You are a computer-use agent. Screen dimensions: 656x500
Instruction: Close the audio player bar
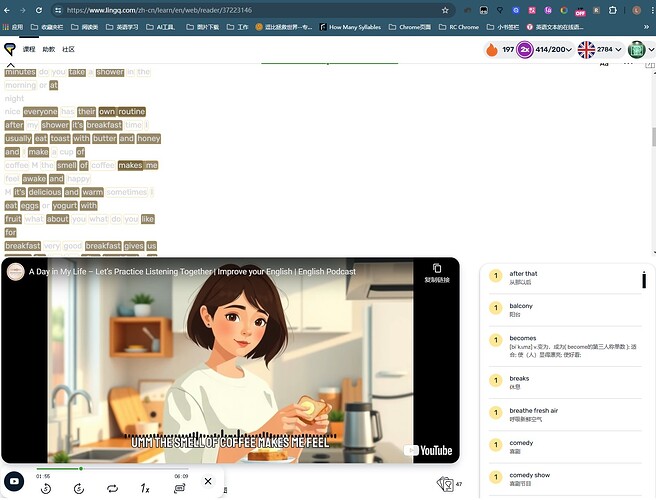208,481
